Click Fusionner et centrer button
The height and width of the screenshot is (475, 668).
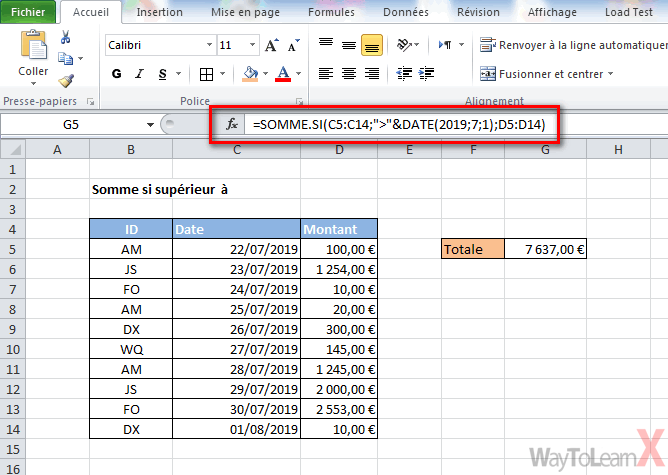(x=541, y=74)
